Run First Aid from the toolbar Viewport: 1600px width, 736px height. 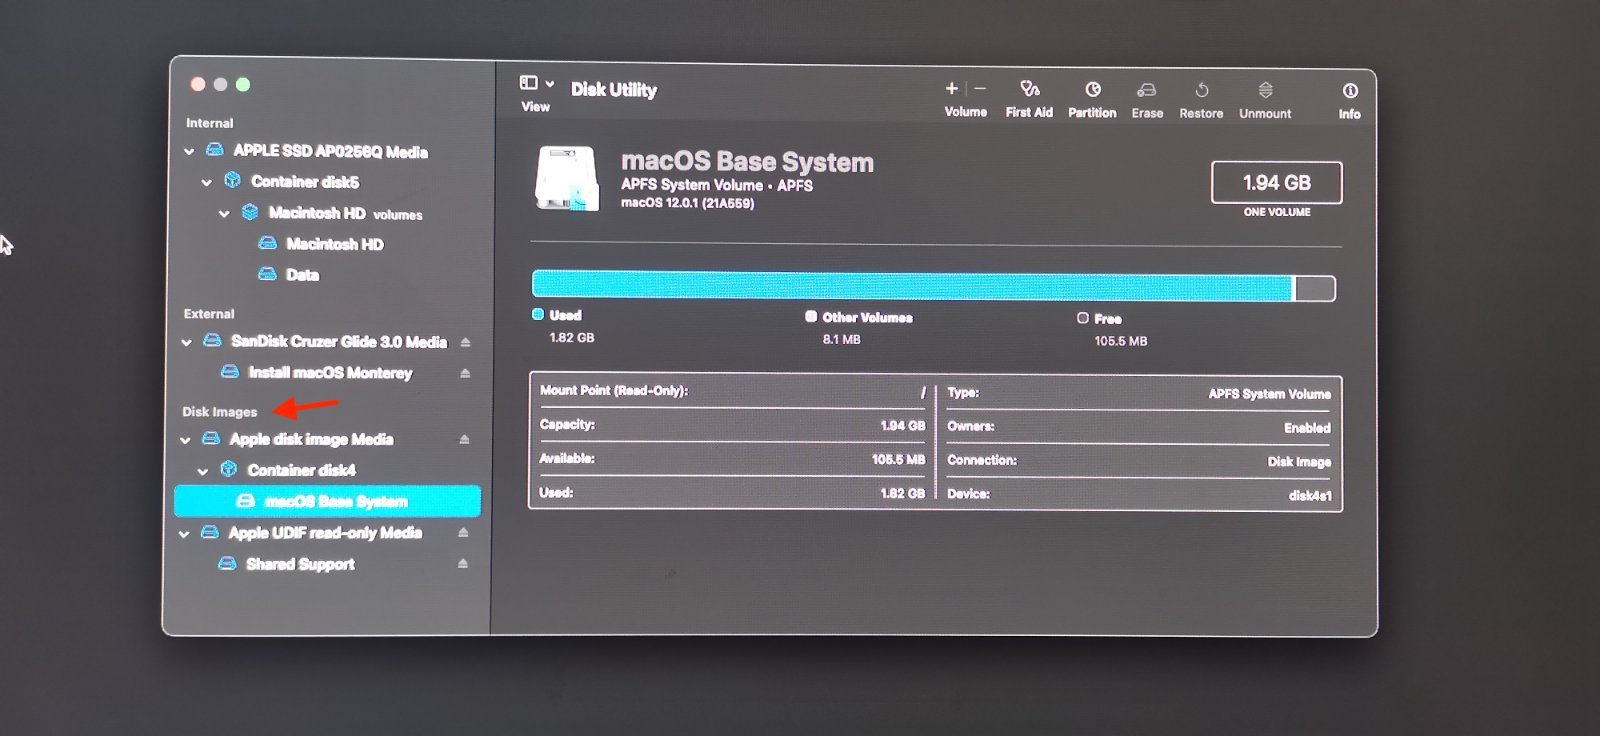click(1029, 89)
